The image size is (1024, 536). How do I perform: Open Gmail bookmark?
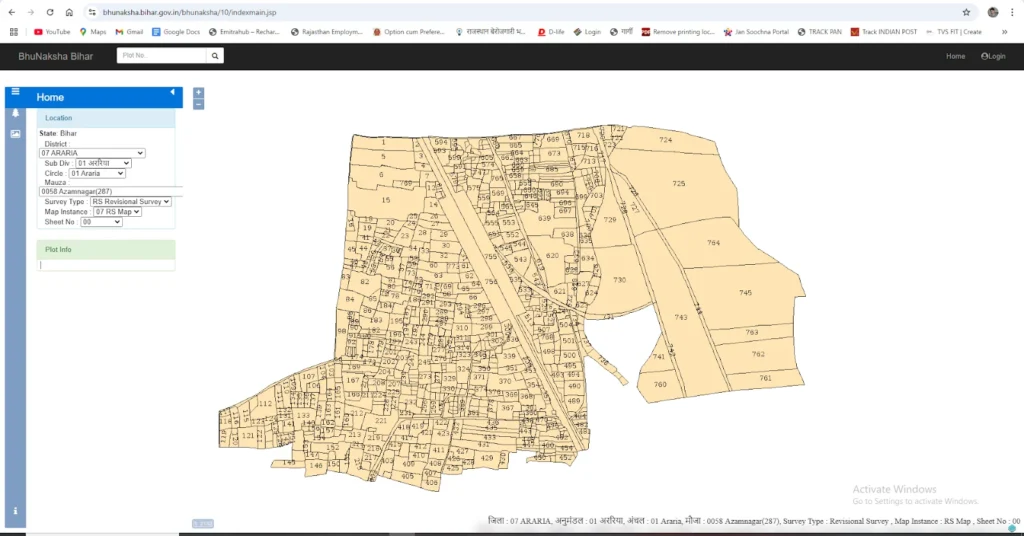click(x=129, y=31)
